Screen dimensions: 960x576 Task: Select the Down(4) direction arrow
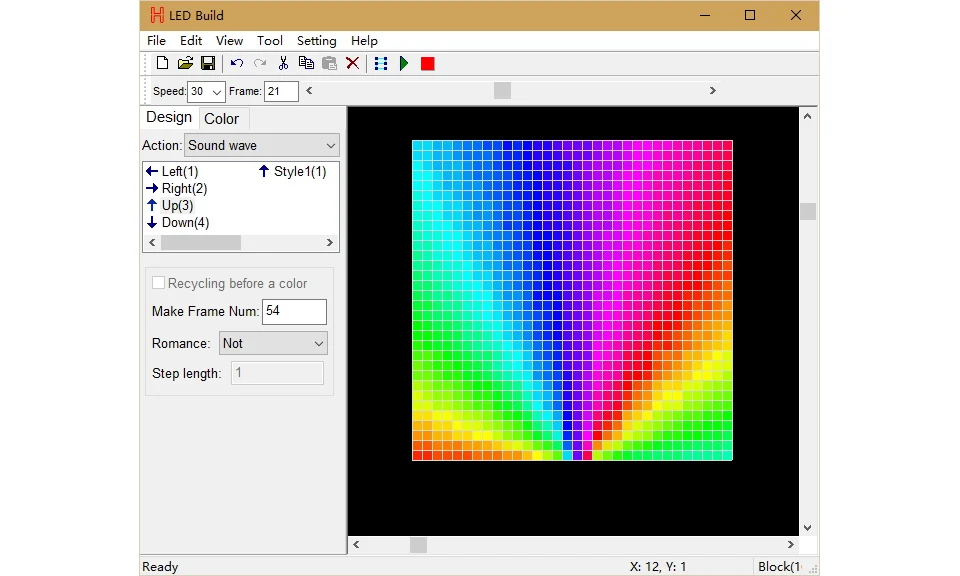[178, 223]
